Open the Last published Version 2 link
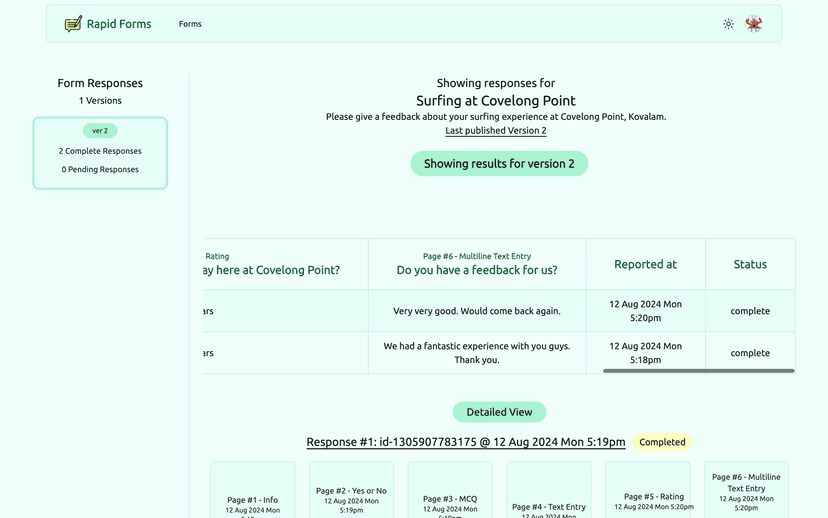Screen dimensions: 828x518 [x=496, y=131]
